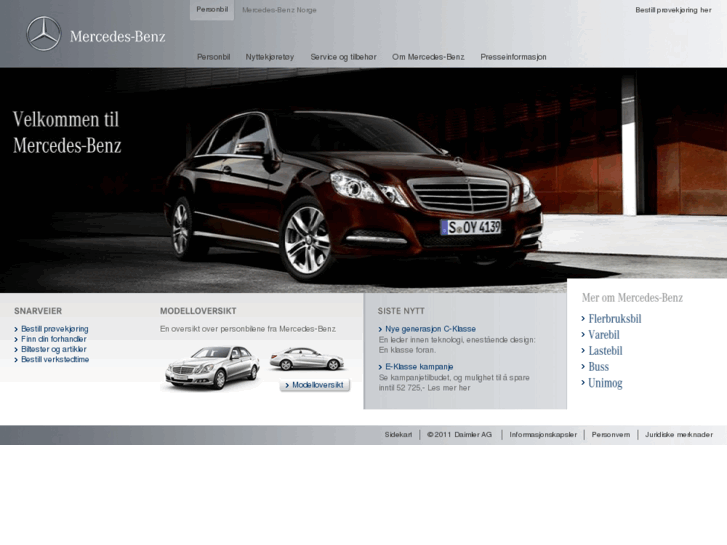This screenshot has width=727, height=545.
Task: Open the Varebil link
Action: [x=604, y=335]
